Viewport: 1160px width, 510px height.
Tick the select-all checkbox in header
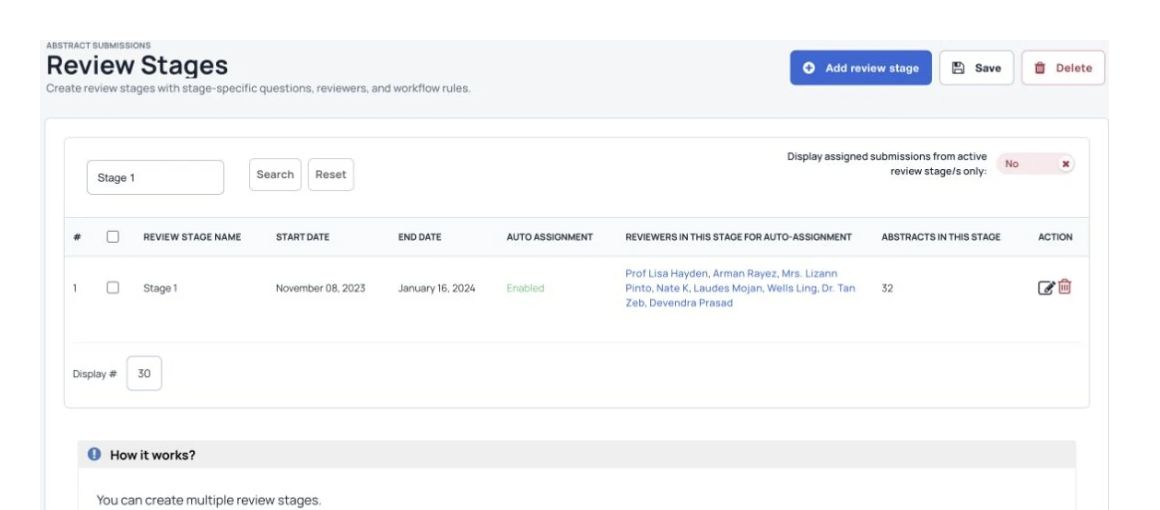point(112,237)
